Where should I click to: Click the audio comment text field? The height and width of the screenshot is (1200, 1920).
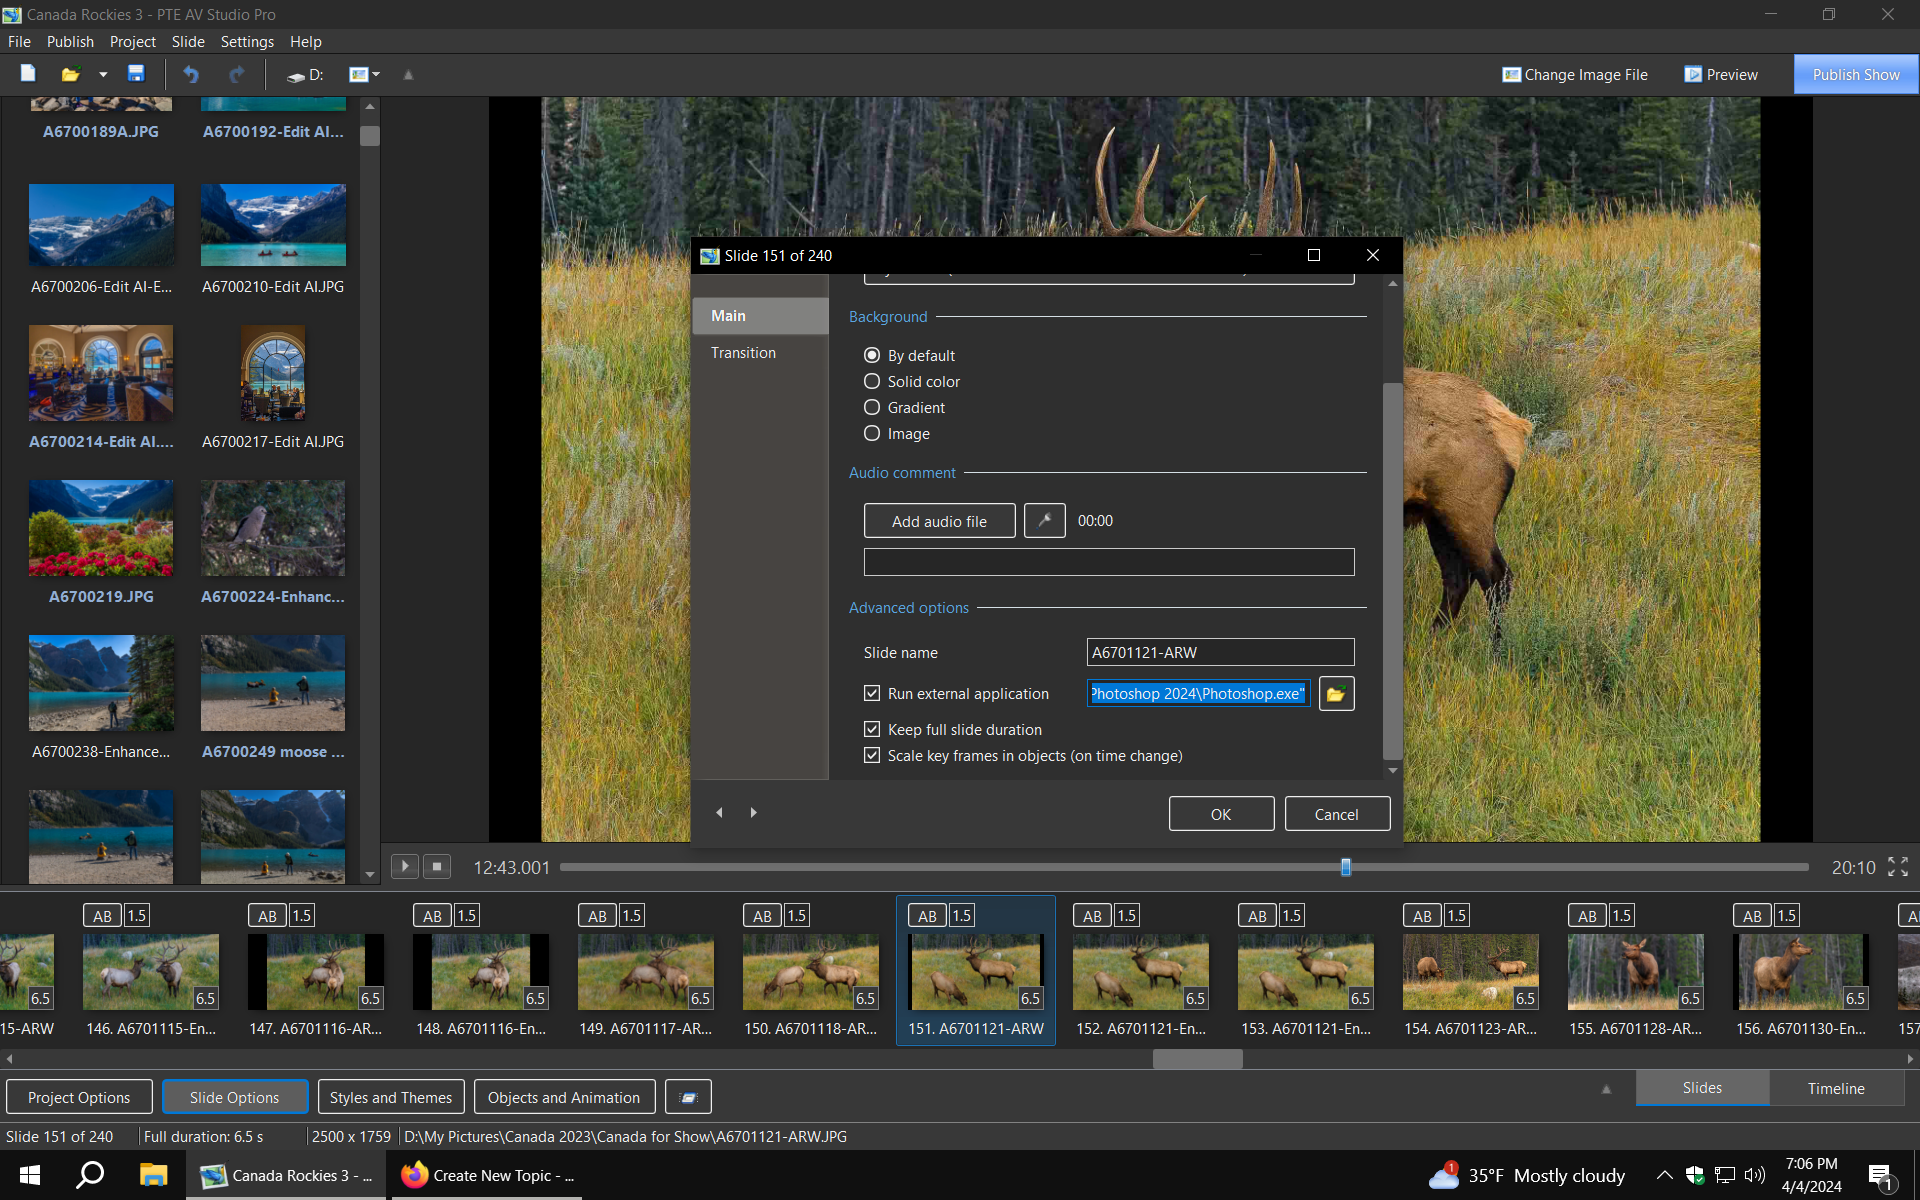tap(1108, 562)
